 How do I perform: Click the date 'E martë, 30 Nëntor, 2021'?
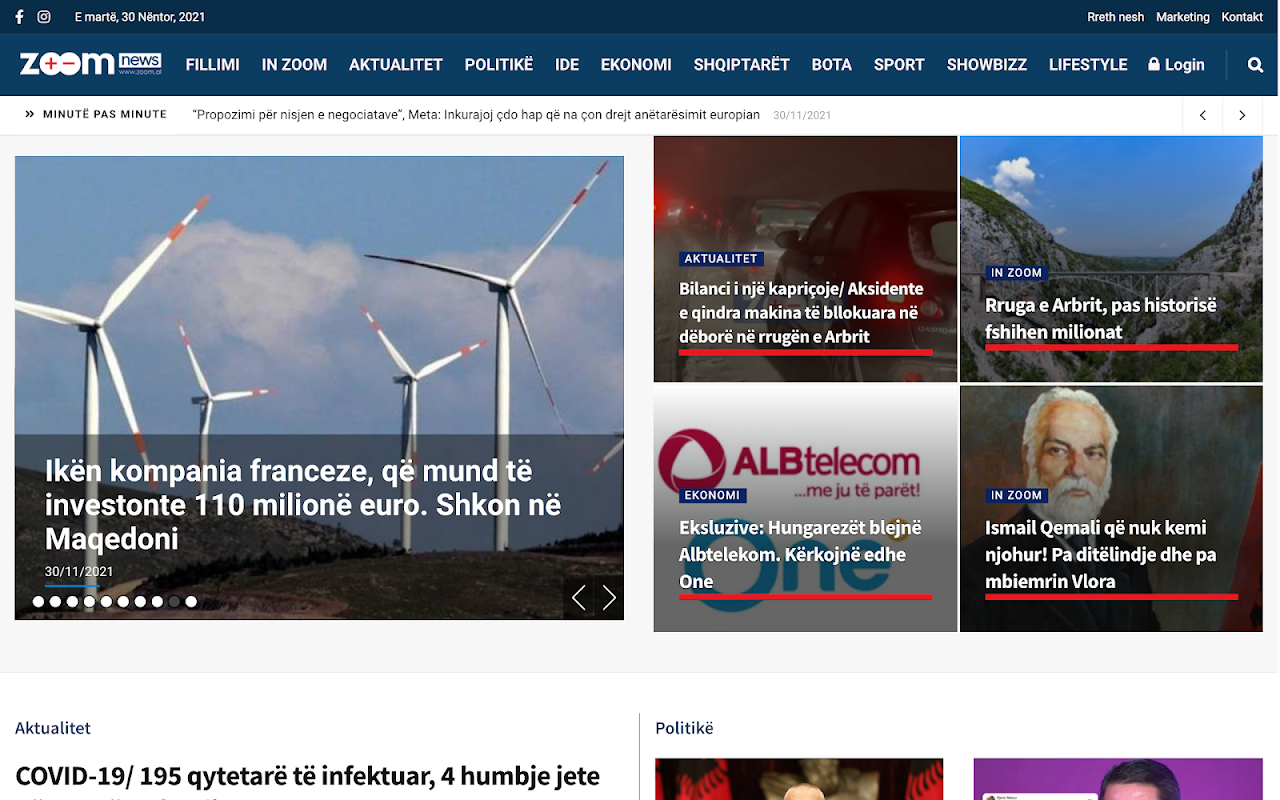(140, 17)
